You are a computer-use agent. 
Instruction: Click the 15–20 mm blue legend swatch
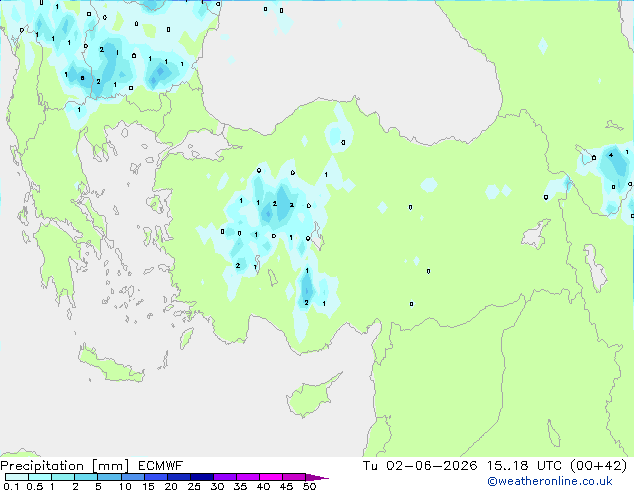coord(156,477)
